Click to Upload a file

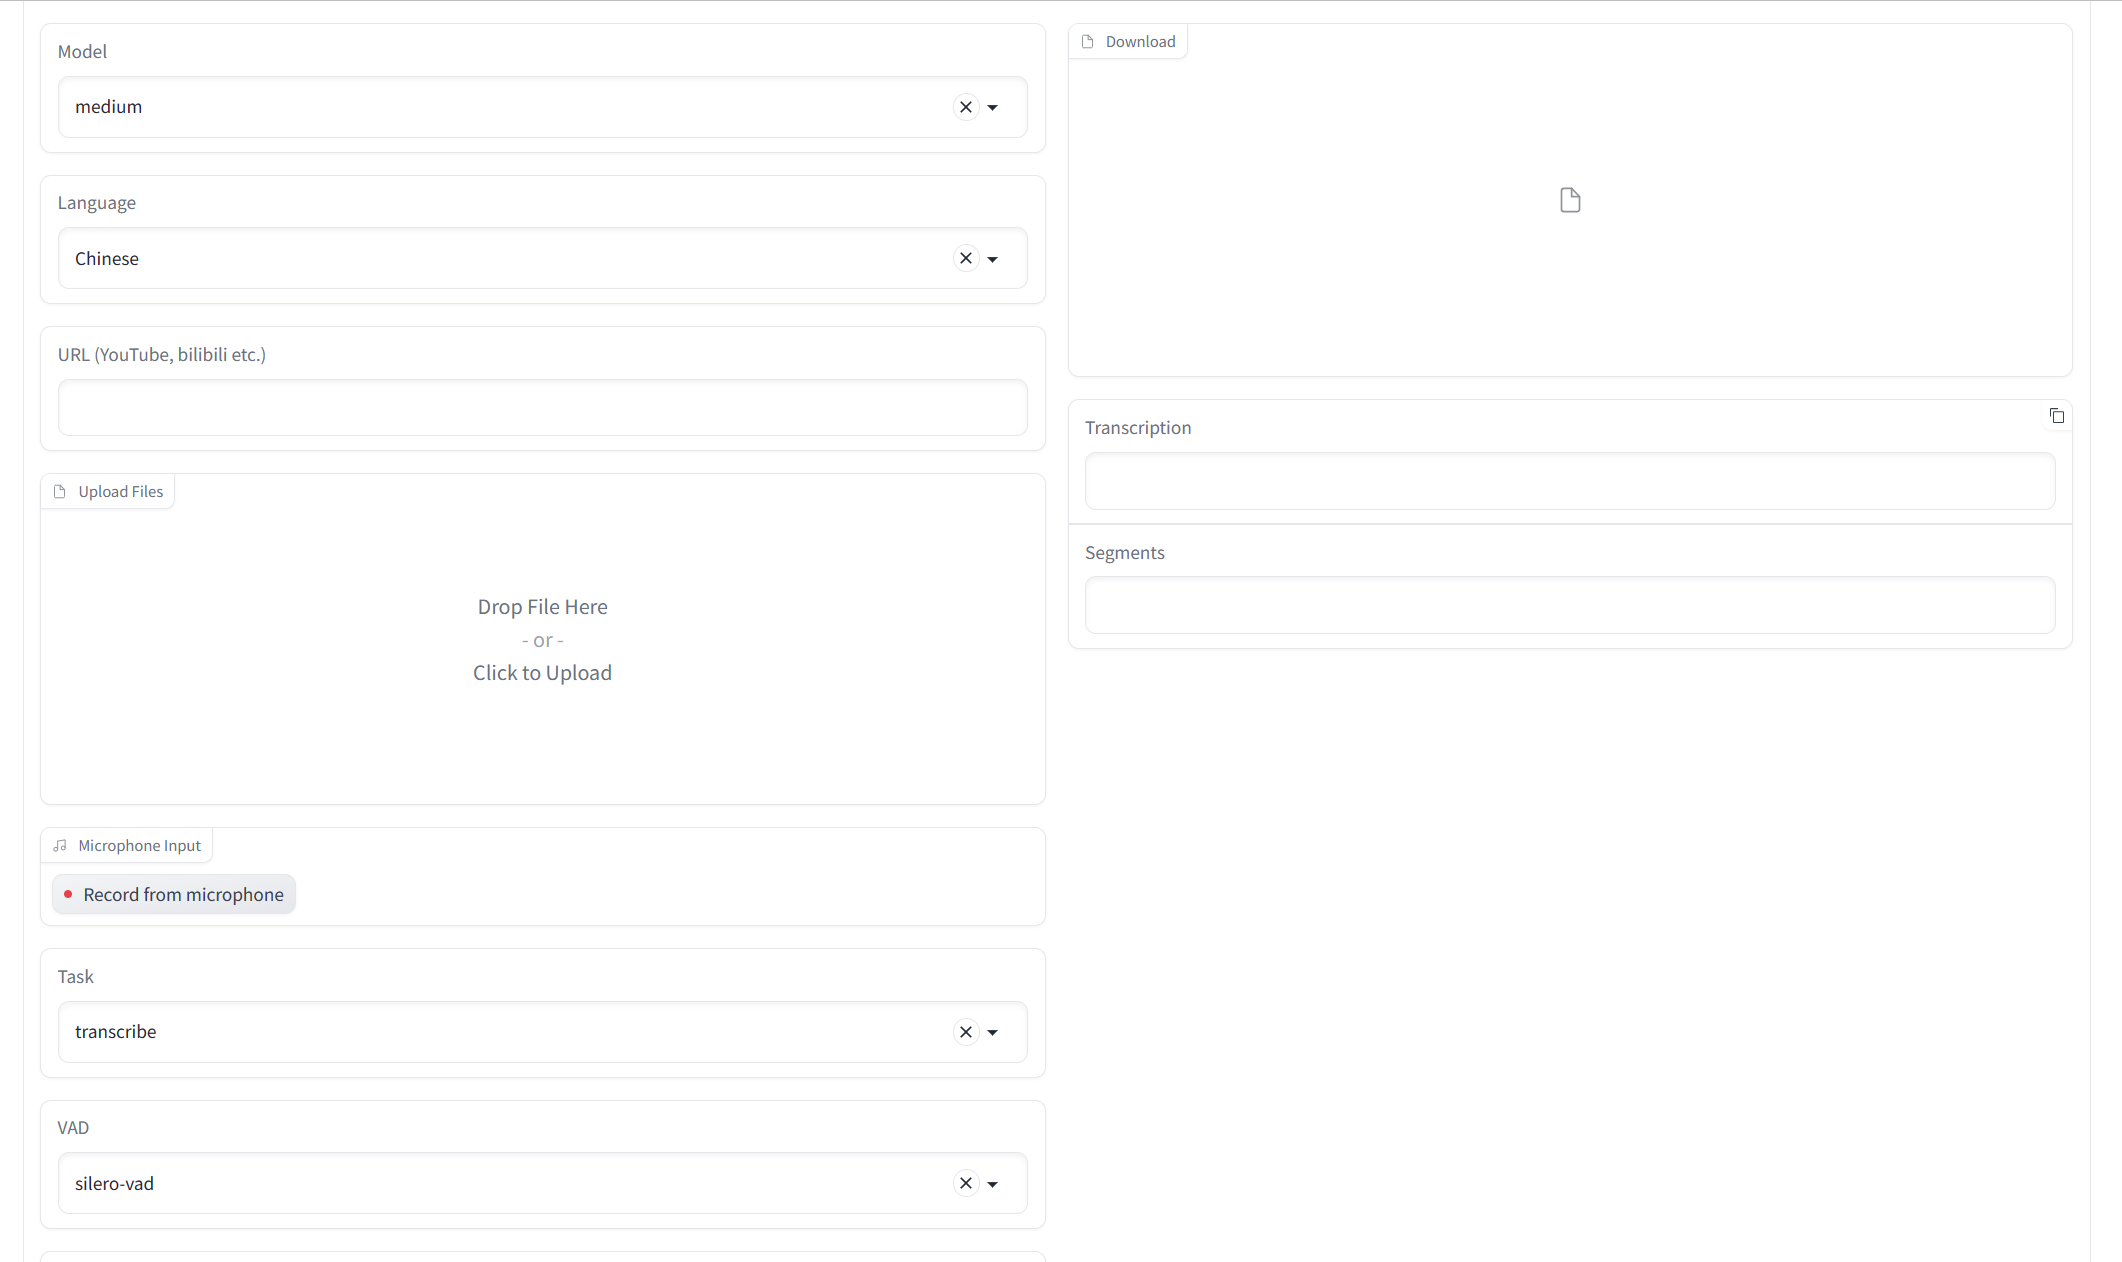[x=542, y=673]
